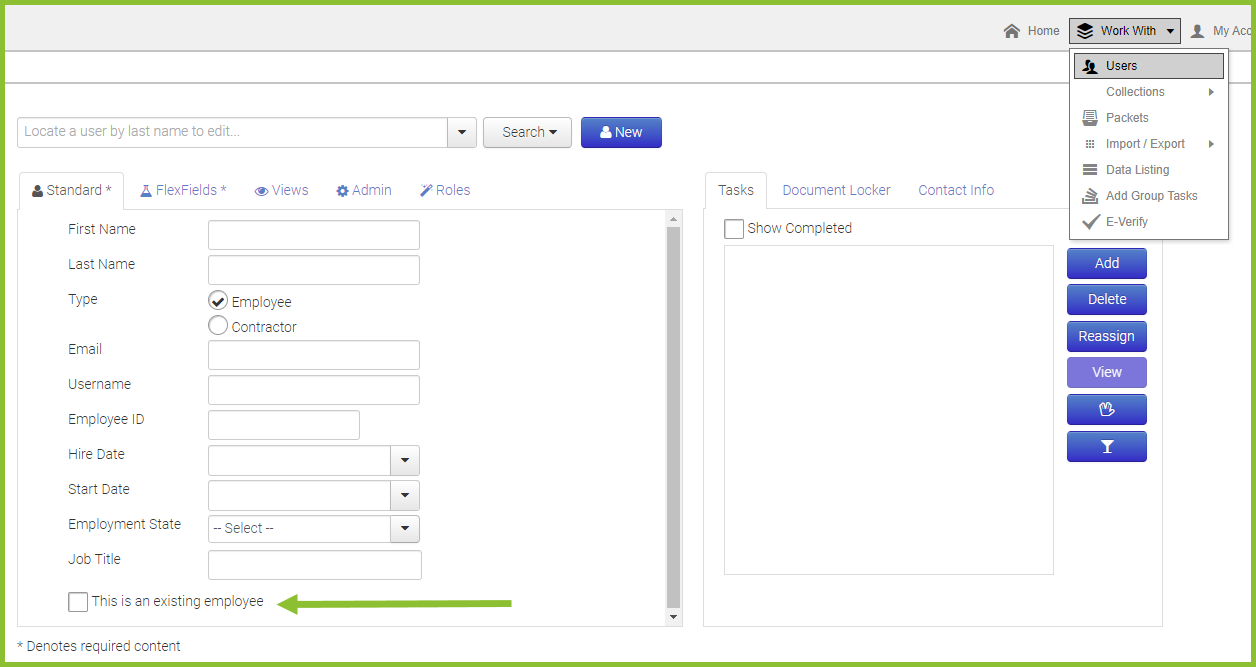Click the Standard tab person icon
The width and height of the screenshot is (1256, 667).
(38, 191)
